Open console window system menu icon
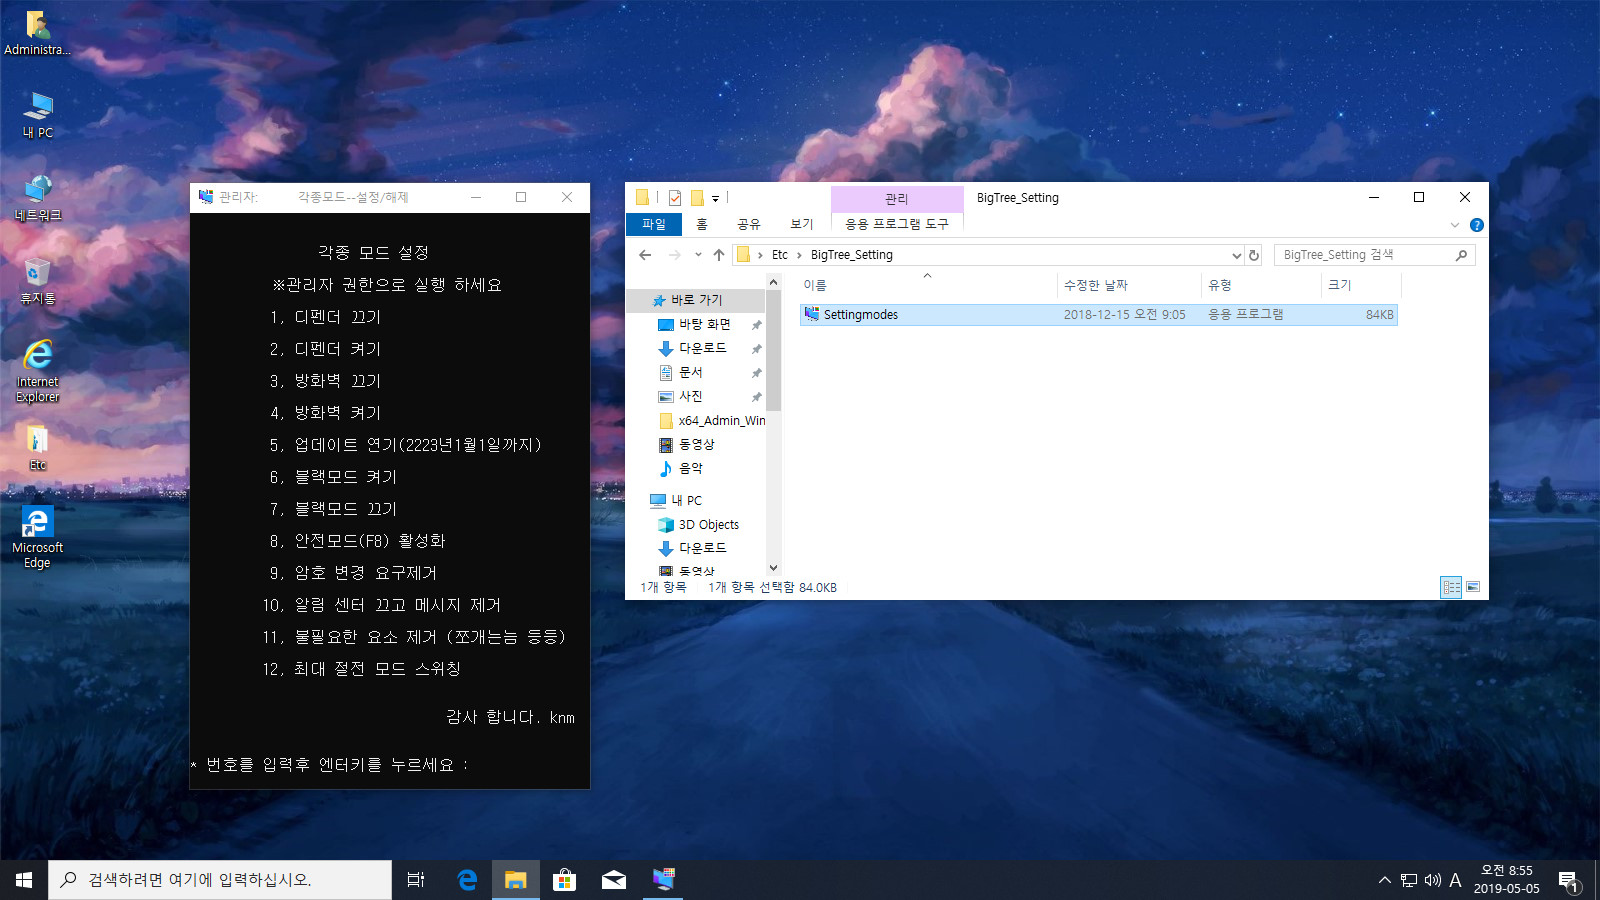 click(x=206, y=197)
